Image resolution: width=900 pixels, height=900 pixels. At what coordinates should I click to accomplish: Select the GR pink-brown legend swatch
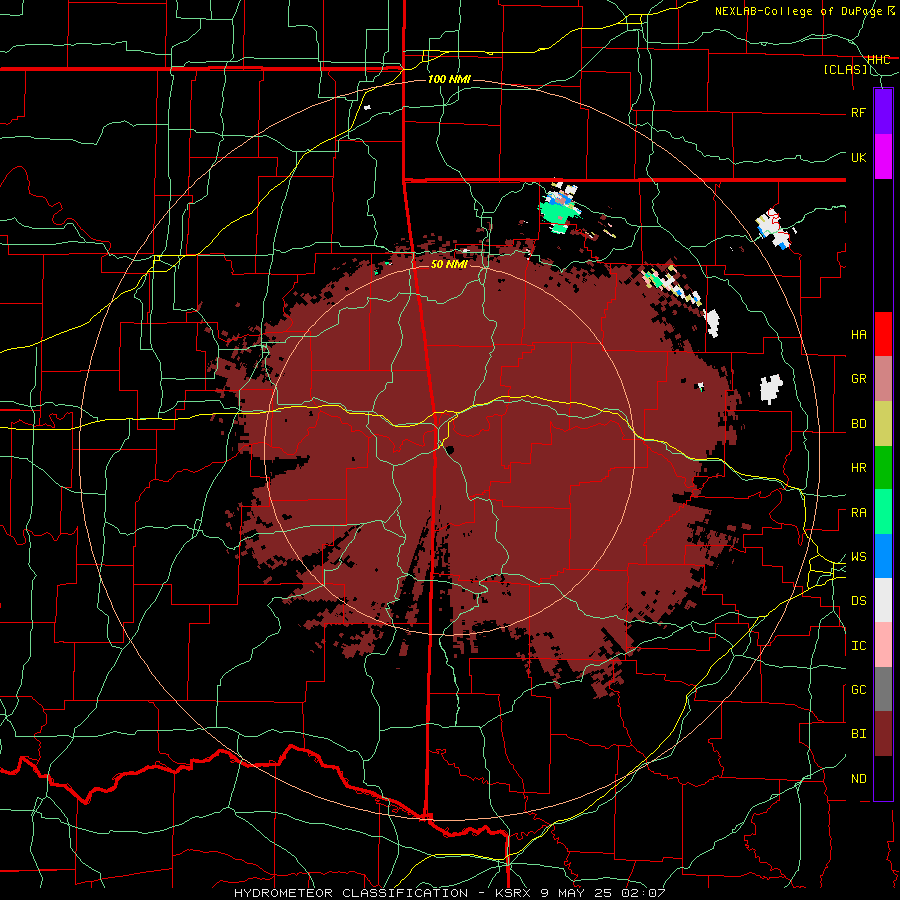pos(883,379)
